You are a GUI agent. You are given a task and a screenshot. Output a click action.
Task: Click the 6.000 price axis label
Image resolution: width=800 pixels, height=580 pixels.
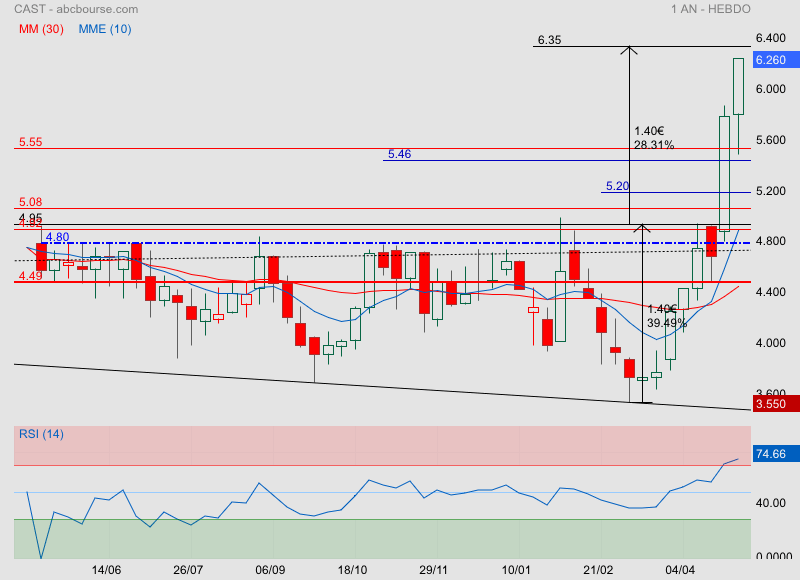[x=770, y=89]
